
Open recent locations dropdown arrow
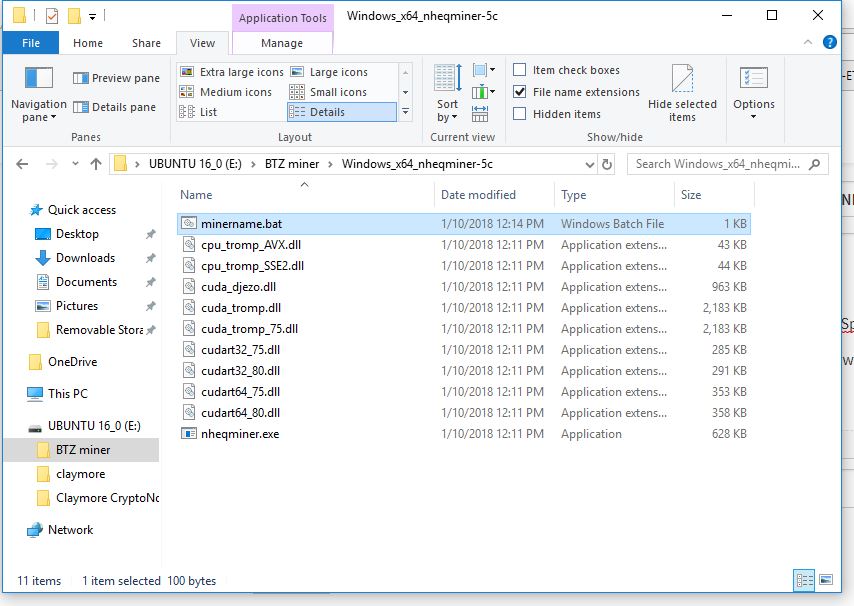click(75, 164)
